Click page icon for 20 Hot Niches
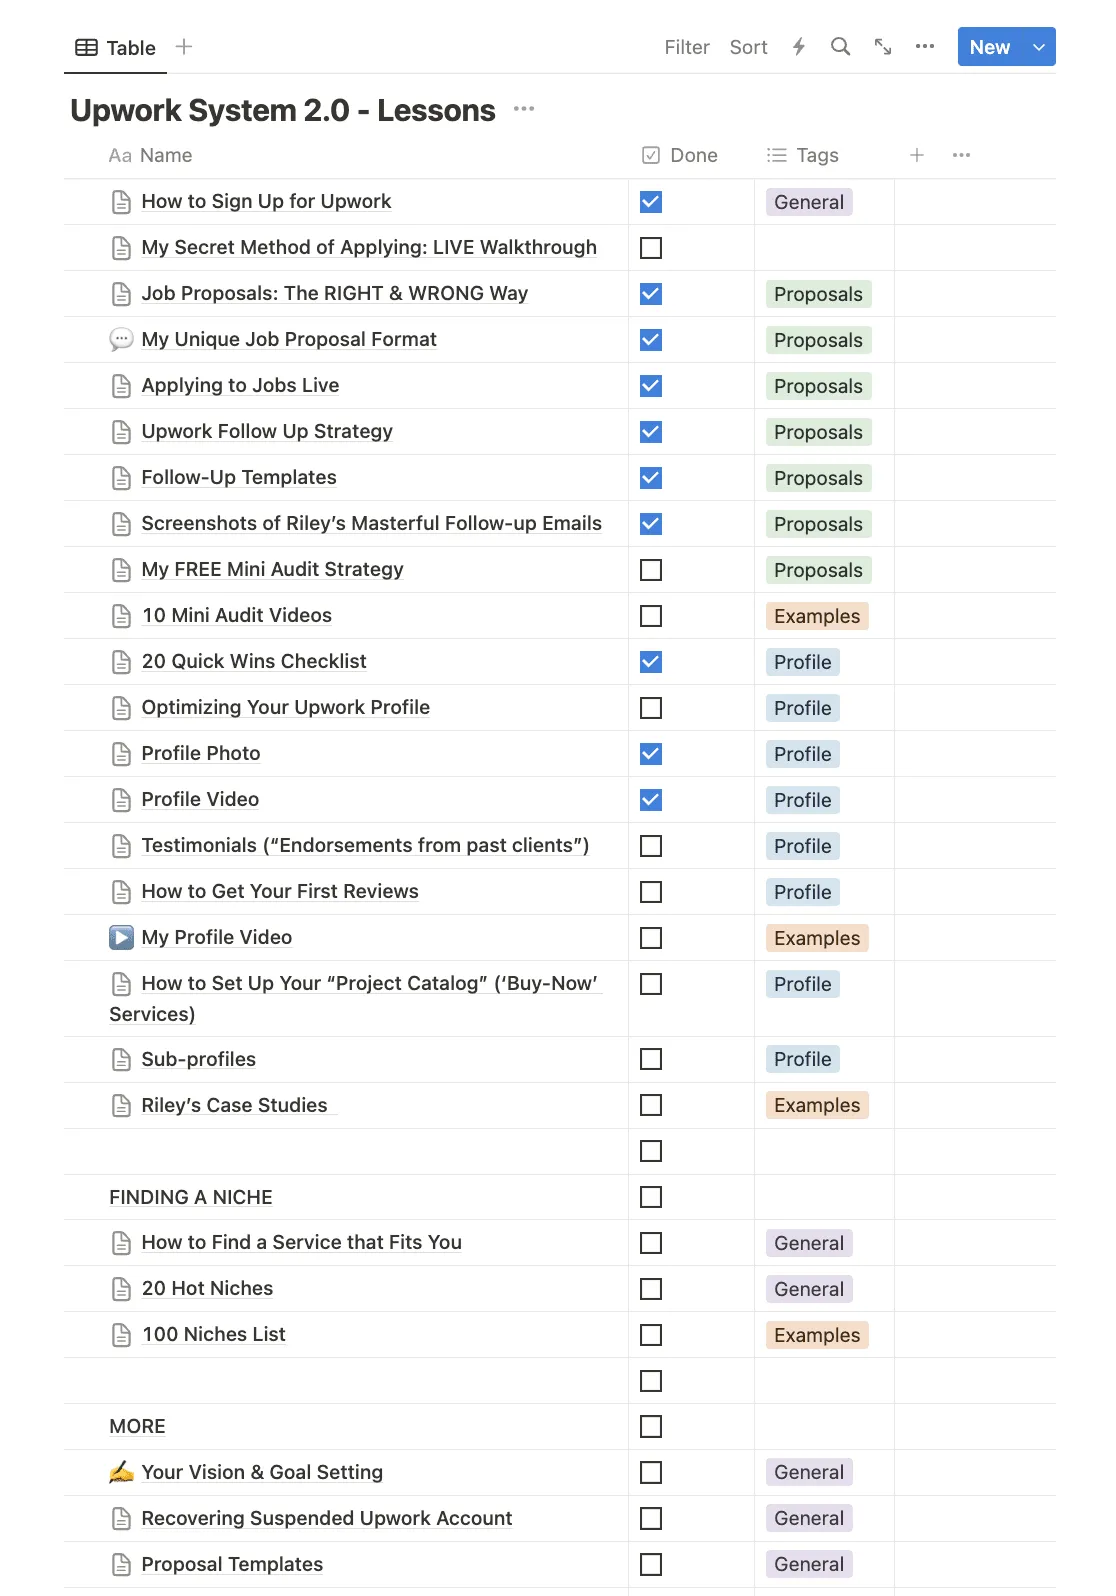The image size is (1116, 1596). (121, 1289)
